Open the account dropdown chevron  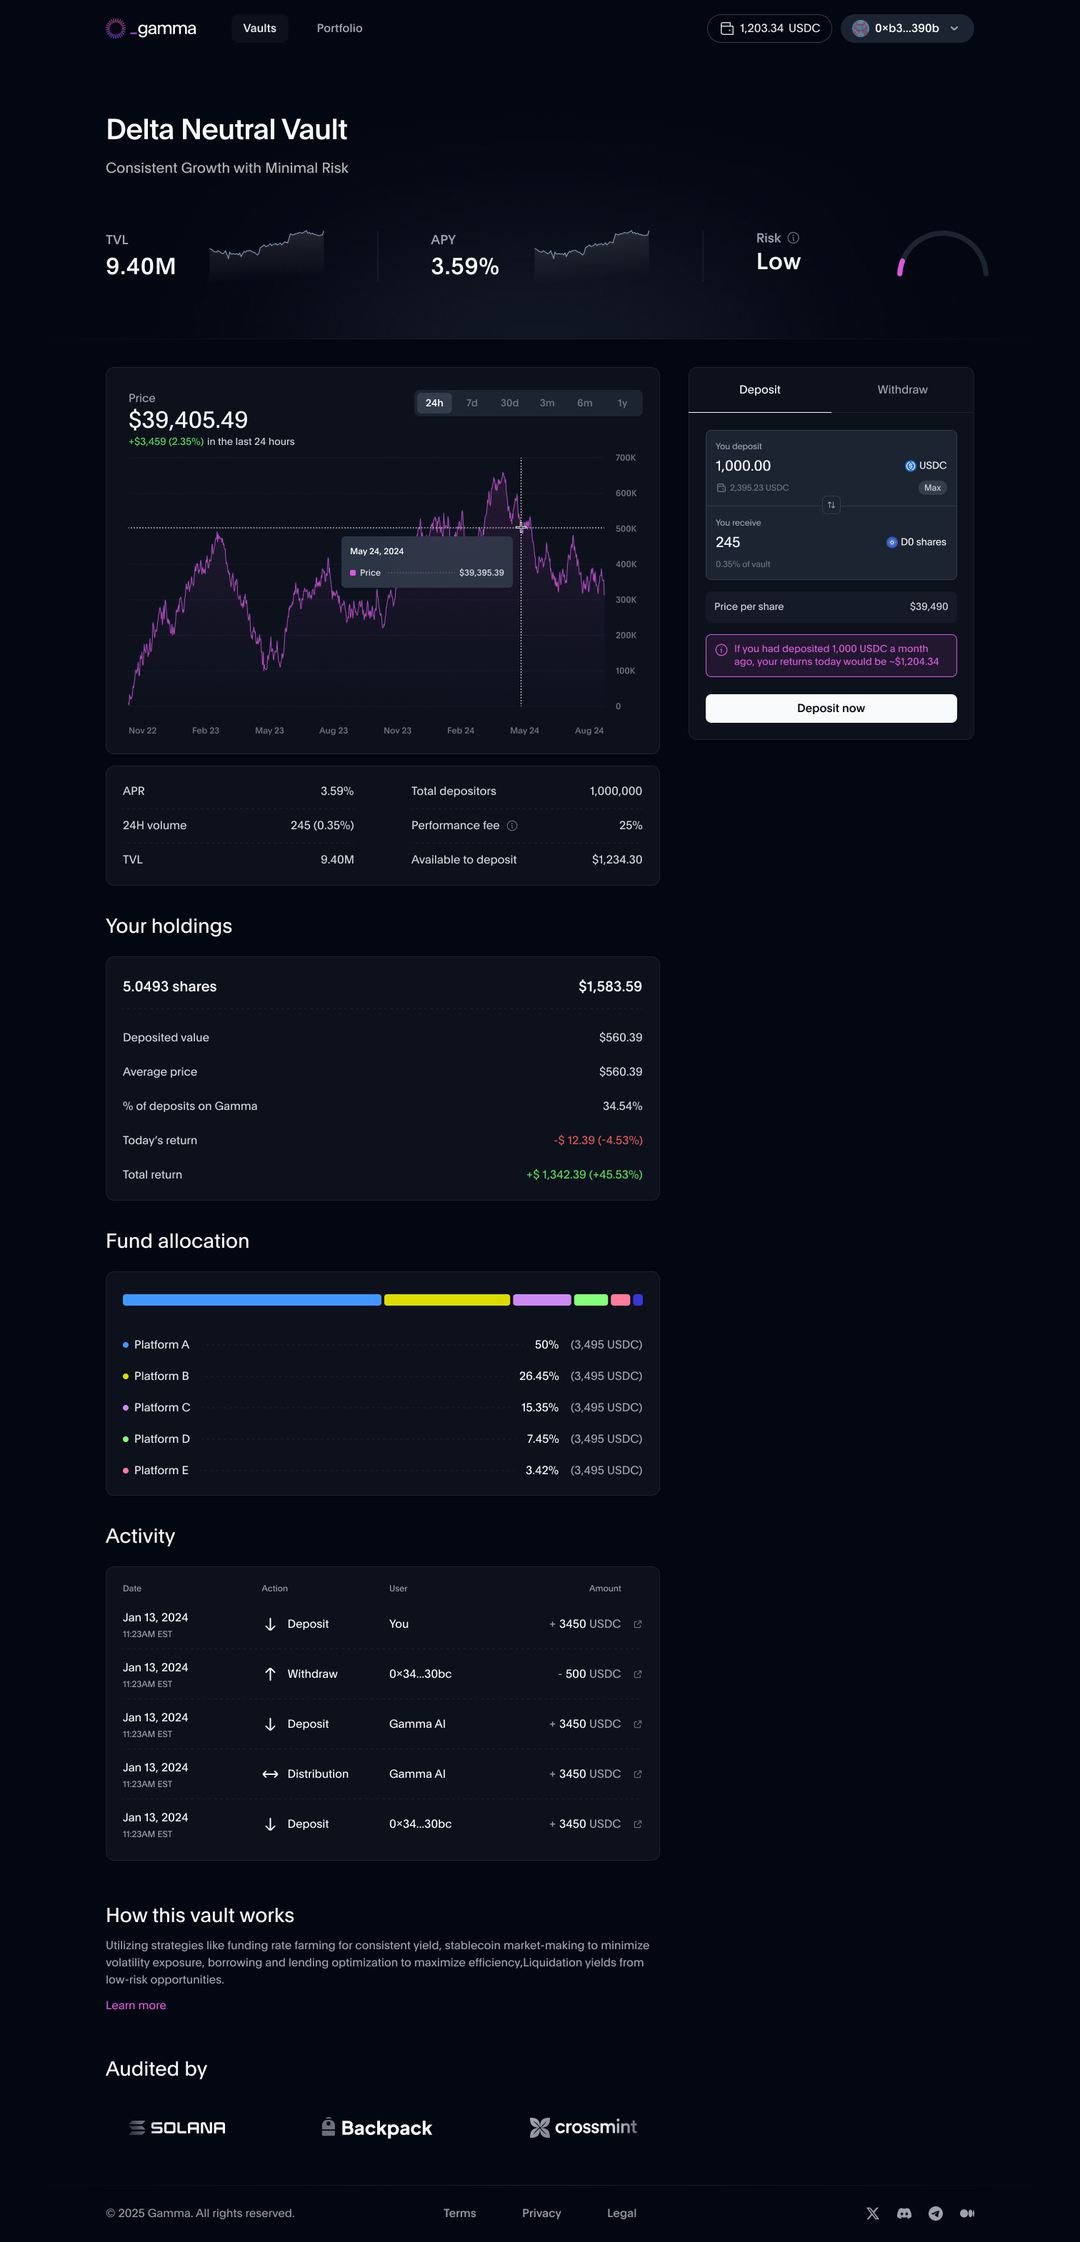[954, 28]
